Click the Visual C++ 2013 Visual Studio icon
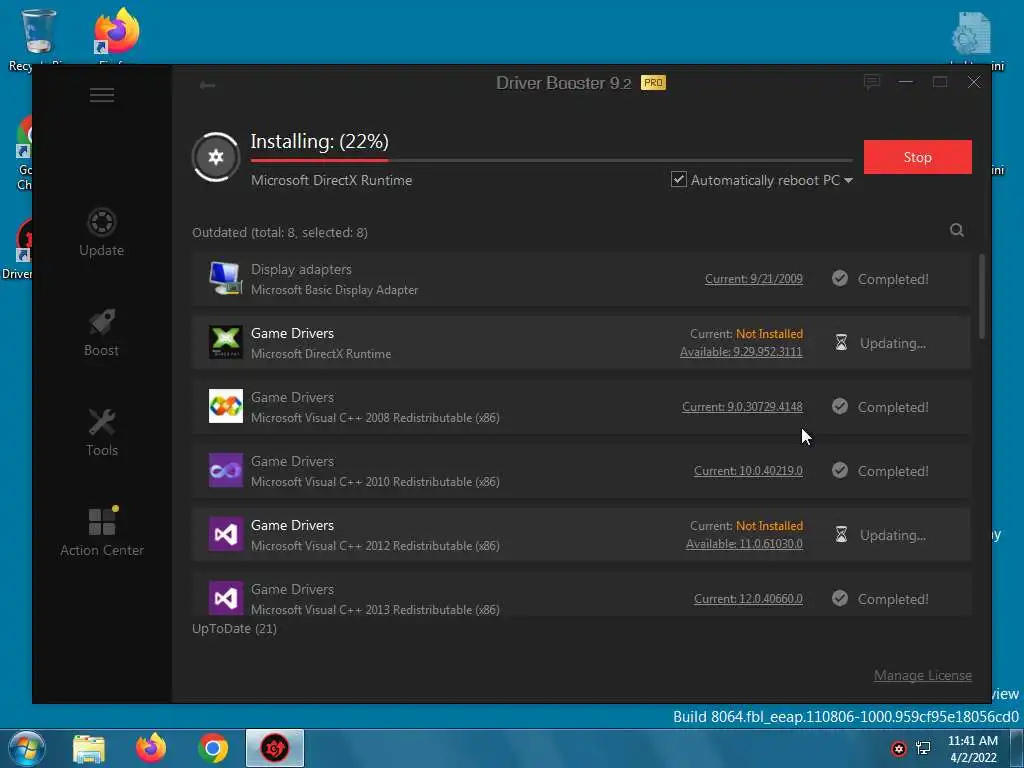Screen dimensions: 1024x768 click(x=225, y=598)
